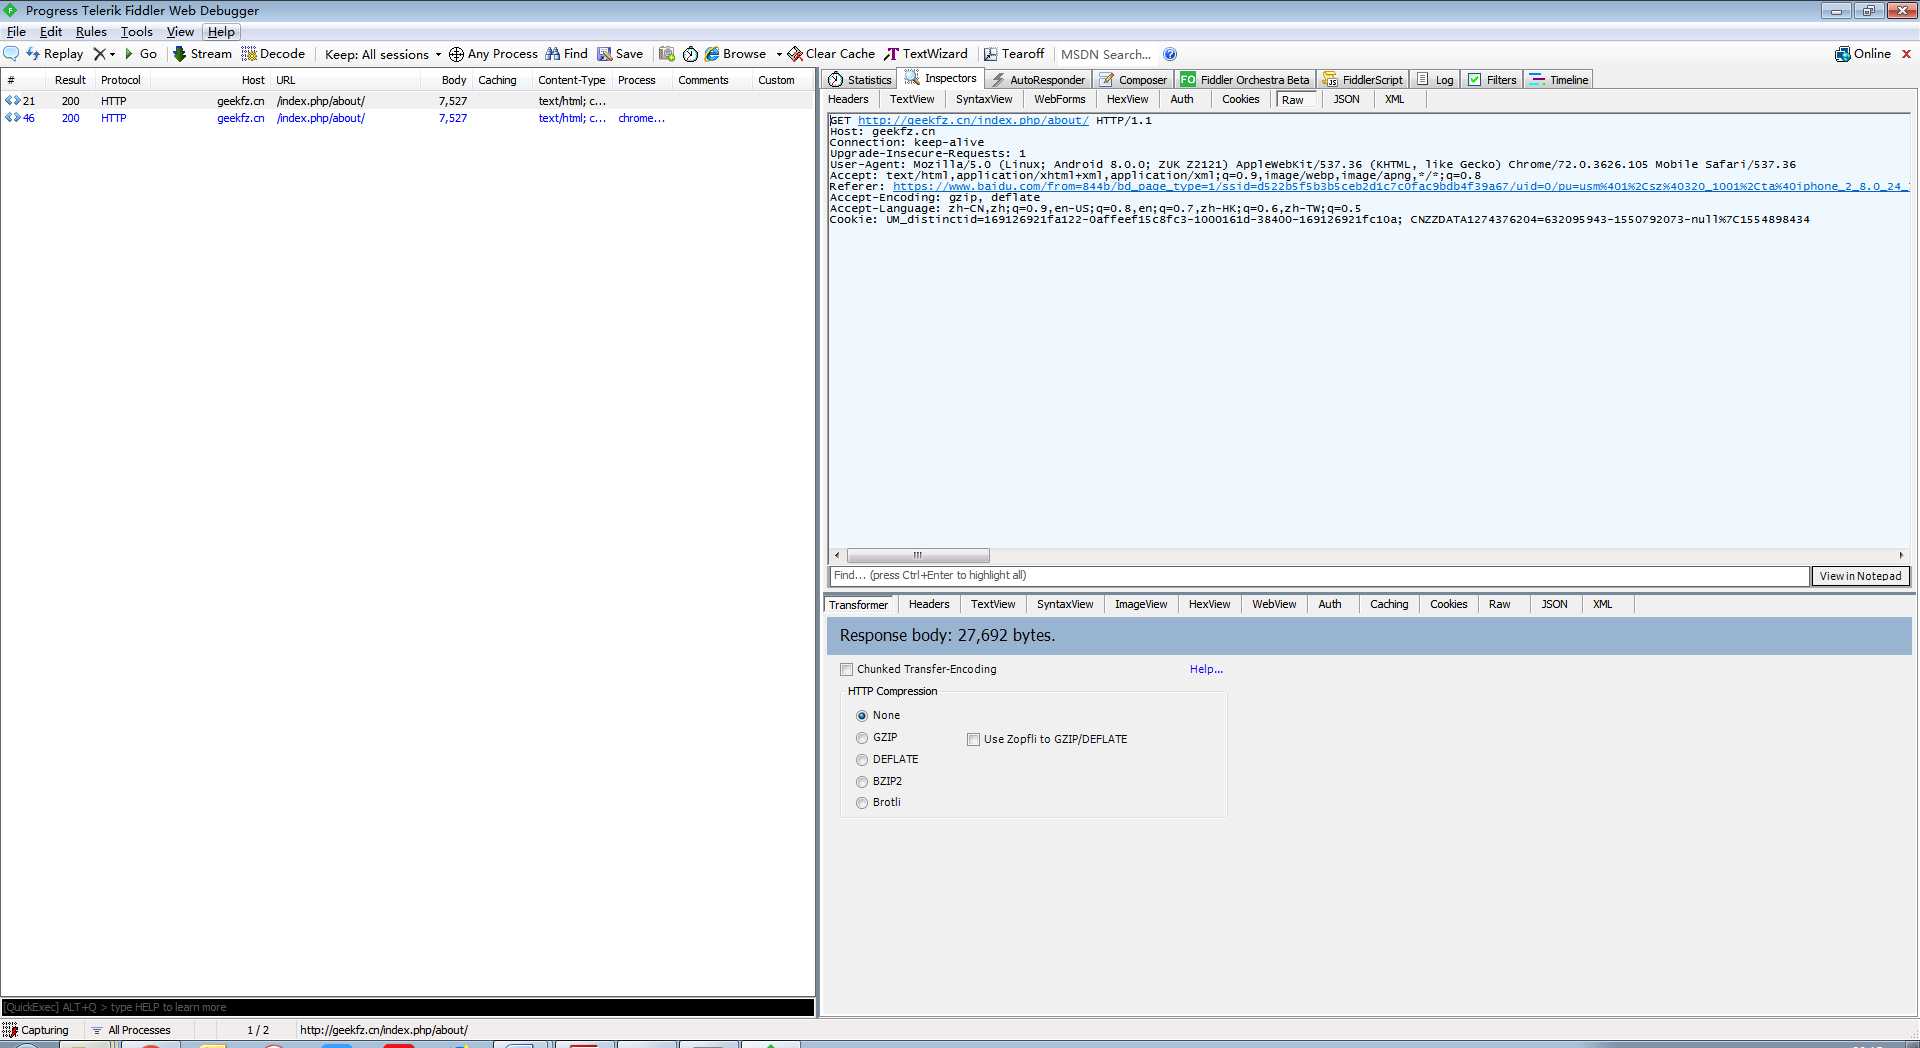This screenshot has width=1920, height=1048.
Task: Select response ImageView tab
Action: (x=1141, y=604)
